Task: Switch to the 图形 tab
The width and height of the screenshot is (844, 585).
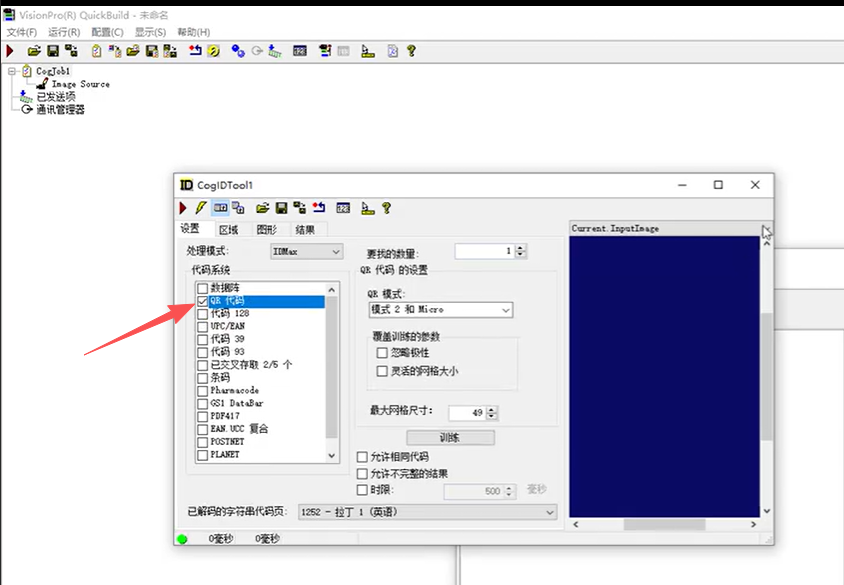Action: 266,230
